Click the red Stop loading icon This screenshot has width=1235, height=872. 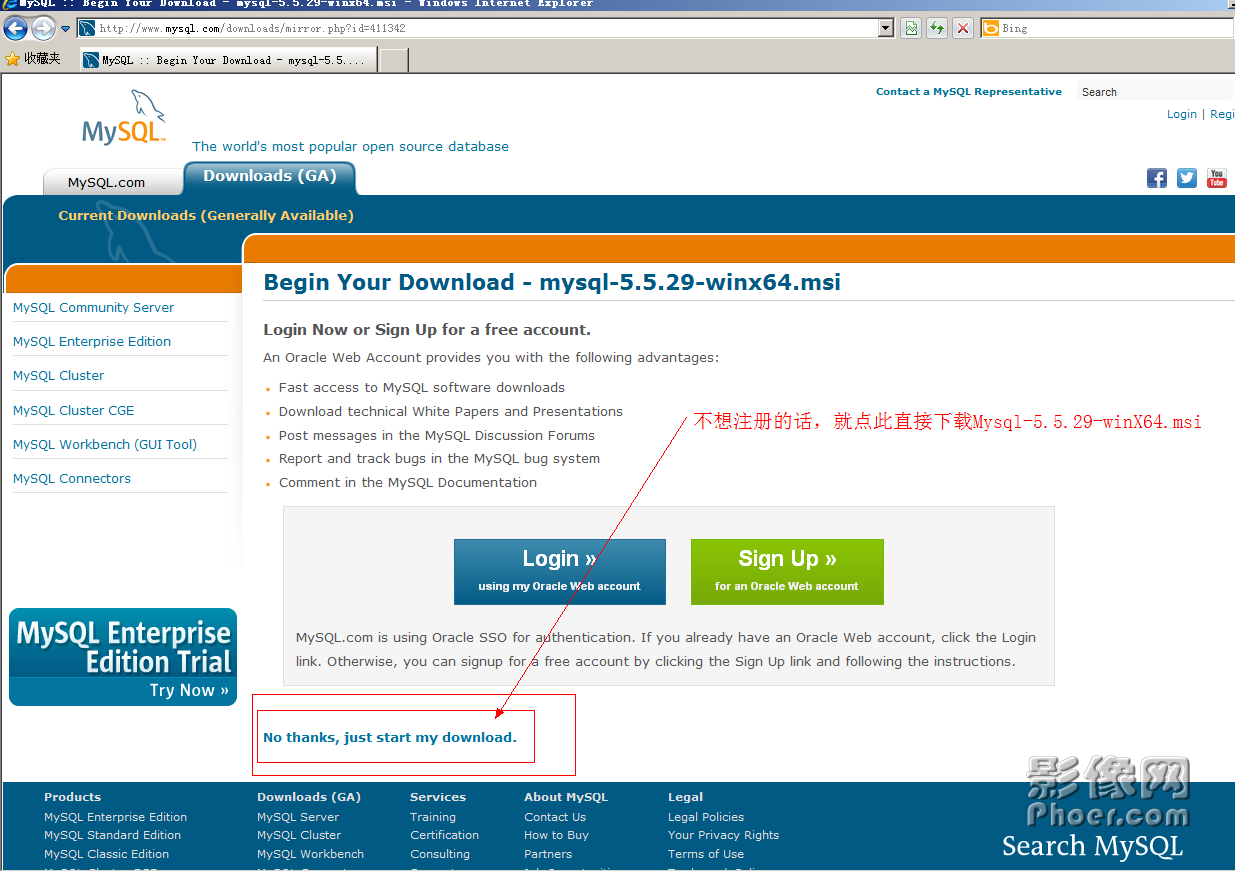click(963, 28)
